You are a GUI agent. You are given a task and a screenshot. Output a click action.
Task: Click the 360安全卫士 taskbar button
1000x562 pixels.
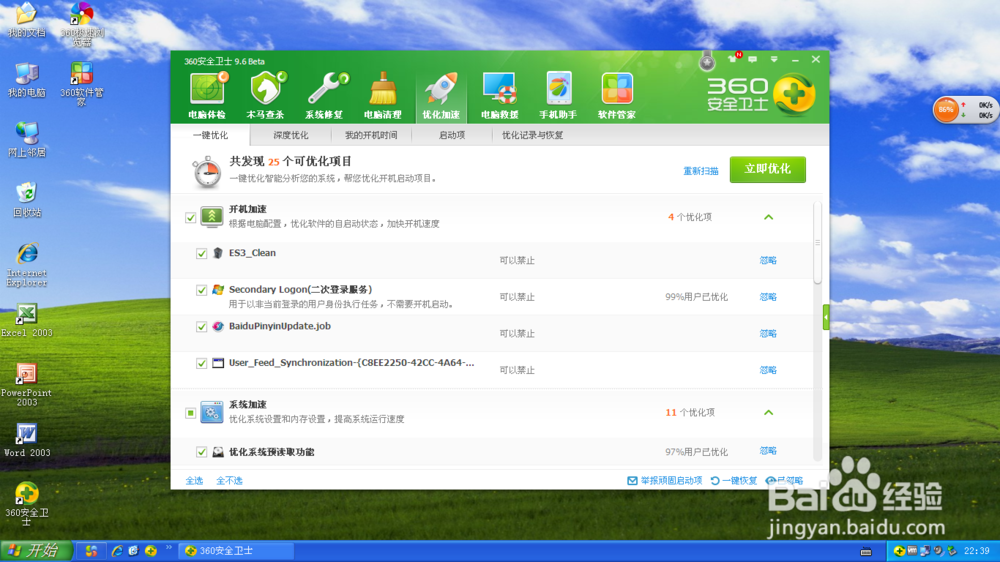click(x=236, y=551)
